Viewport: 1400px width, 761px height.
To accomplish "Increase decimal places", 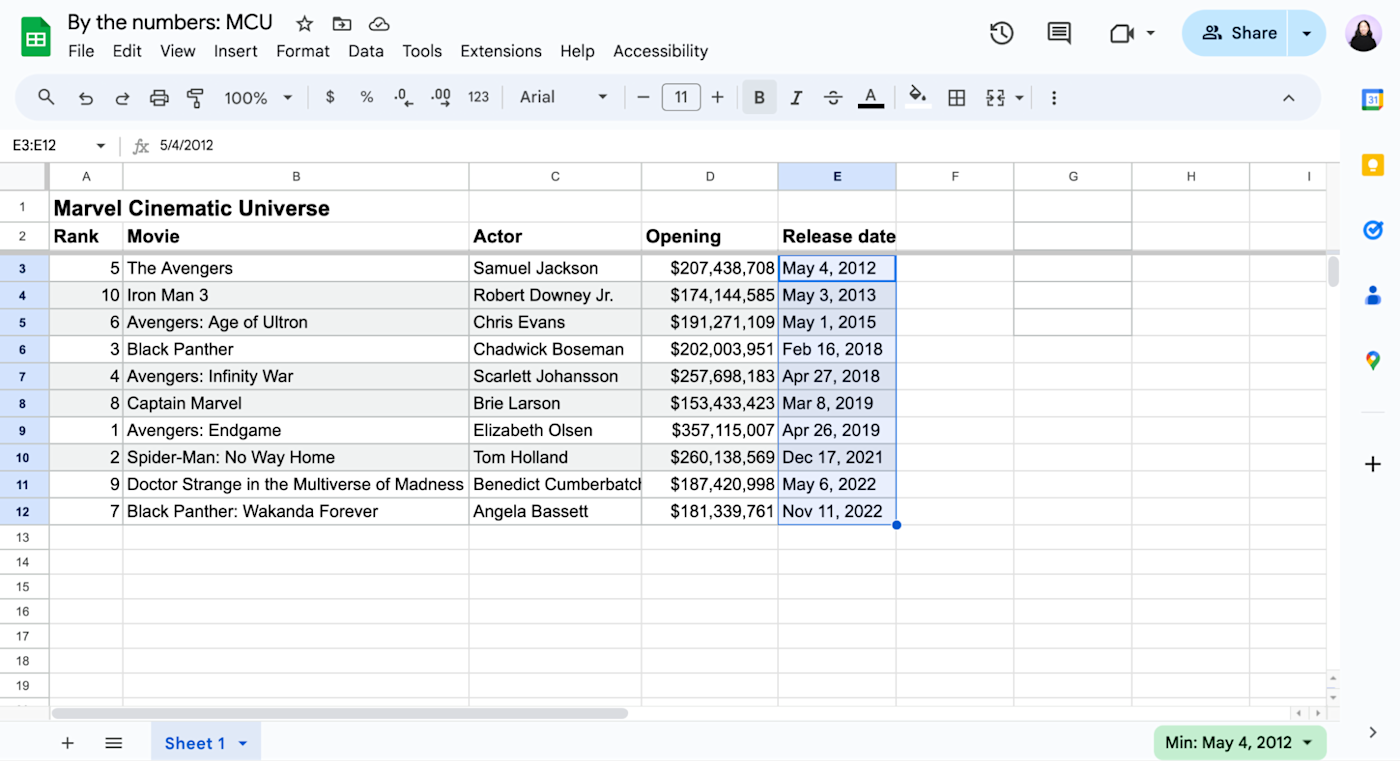I will (441, 97).
